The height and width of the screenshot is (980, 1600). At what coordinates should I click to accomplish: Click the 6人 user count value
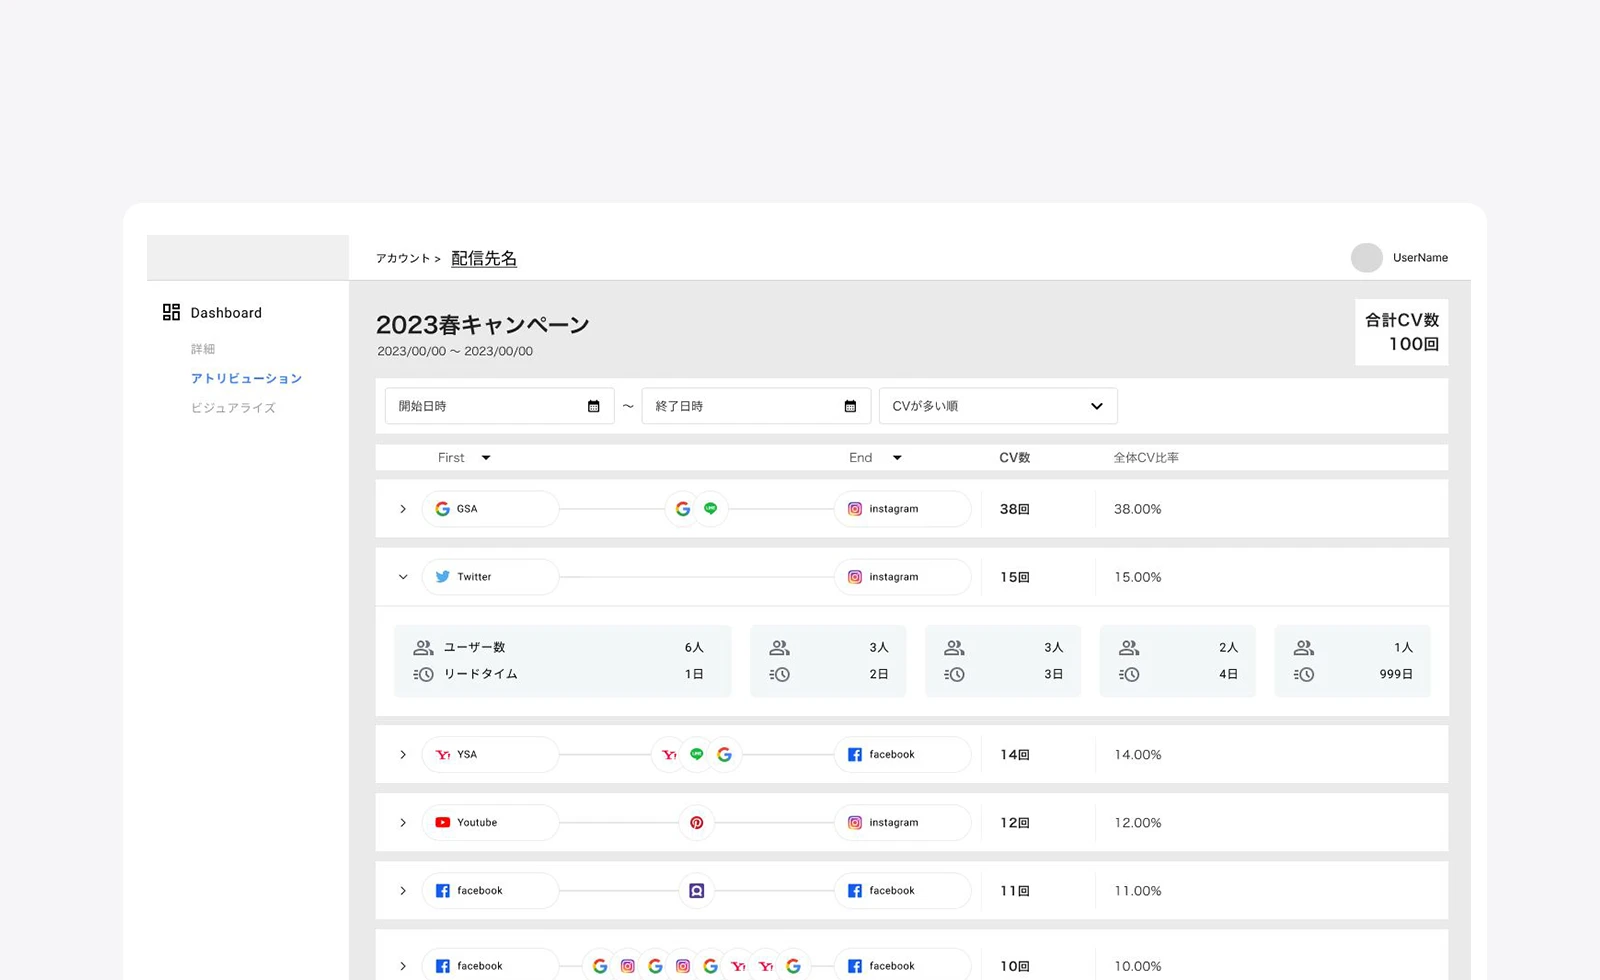point(694,647)
